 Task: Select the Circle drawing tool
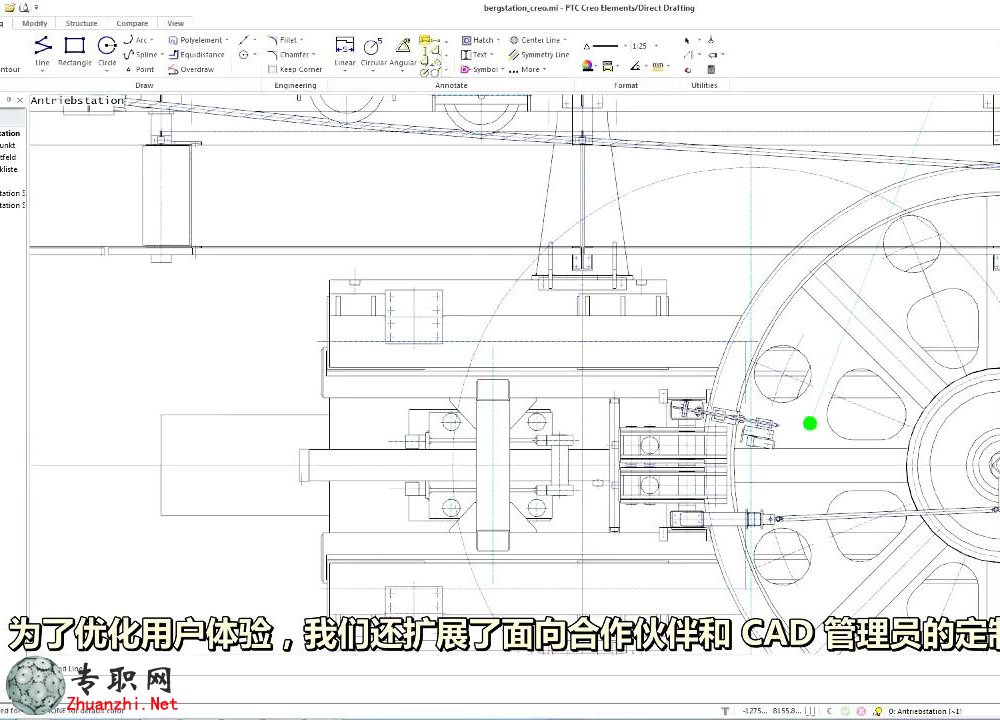click(x=107, y=51)
